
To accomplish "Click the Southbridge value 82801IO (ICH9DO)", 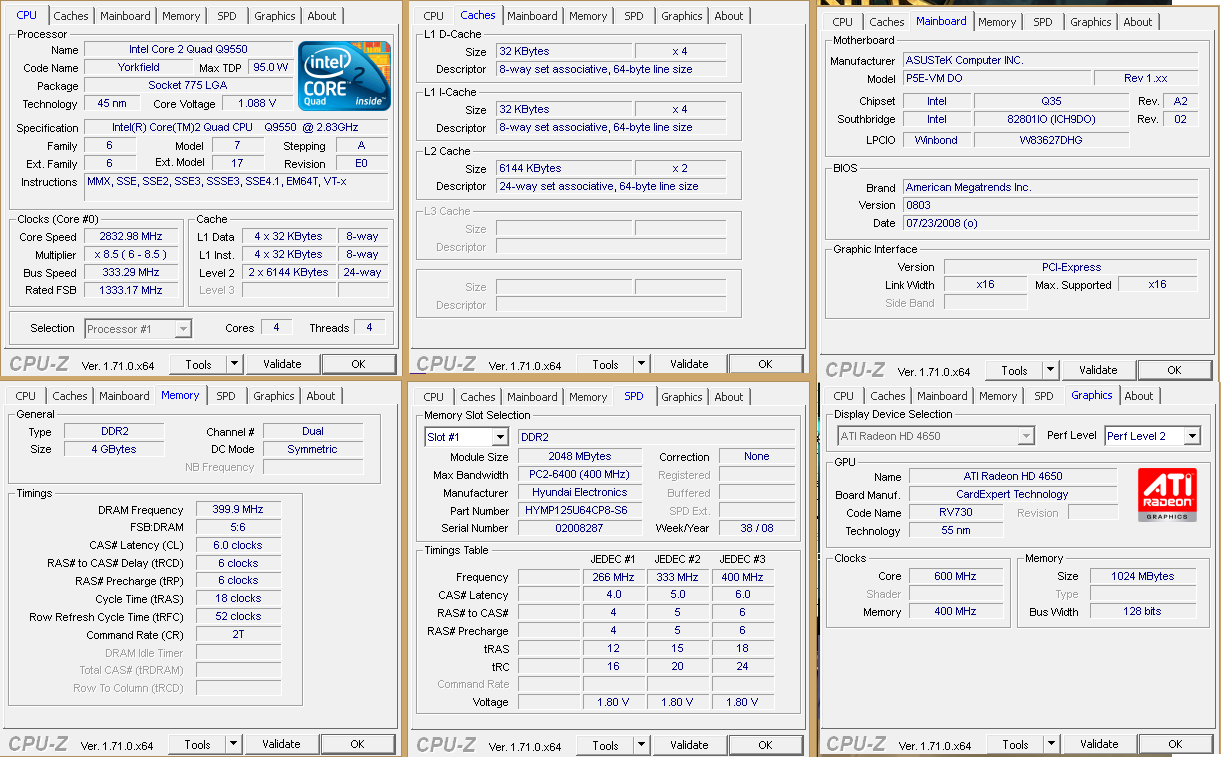I will tap(1051, 120).
